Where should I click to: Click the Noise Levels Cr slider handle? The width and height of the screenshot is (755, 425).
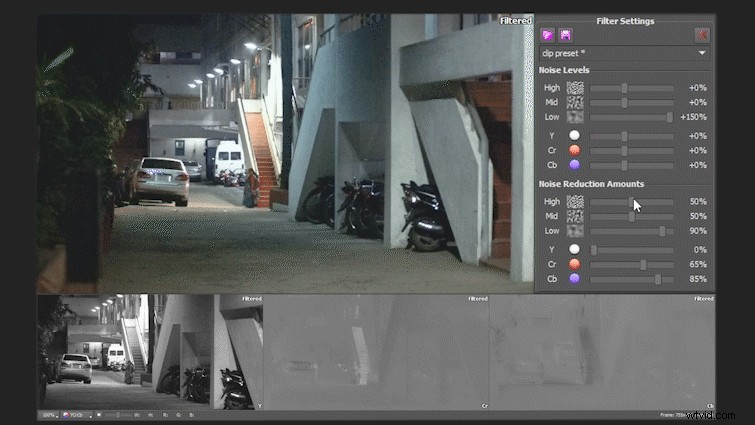[625, 151]
